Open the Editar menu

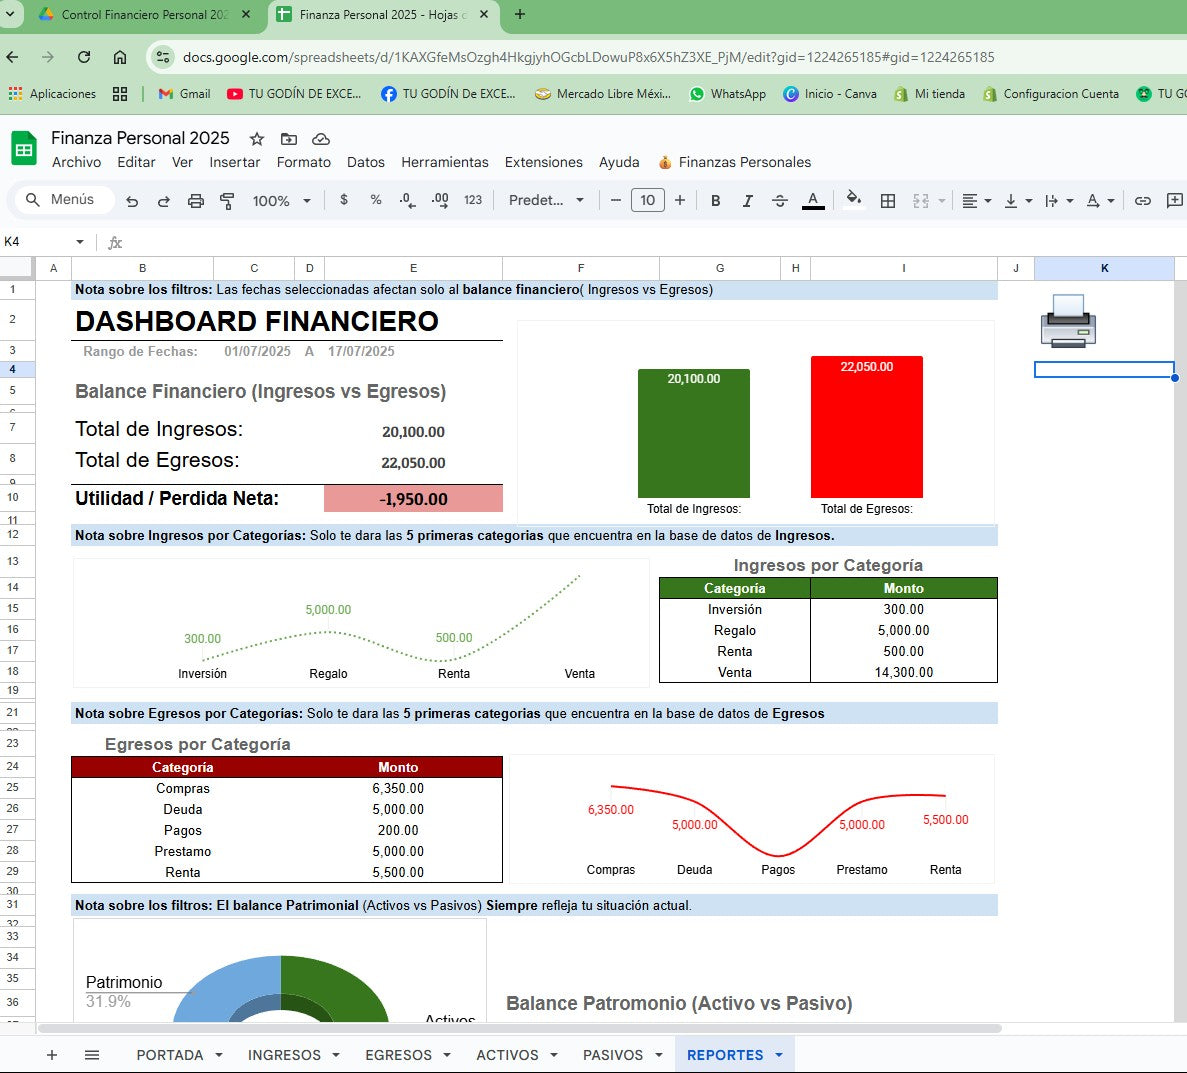(136, 162)
